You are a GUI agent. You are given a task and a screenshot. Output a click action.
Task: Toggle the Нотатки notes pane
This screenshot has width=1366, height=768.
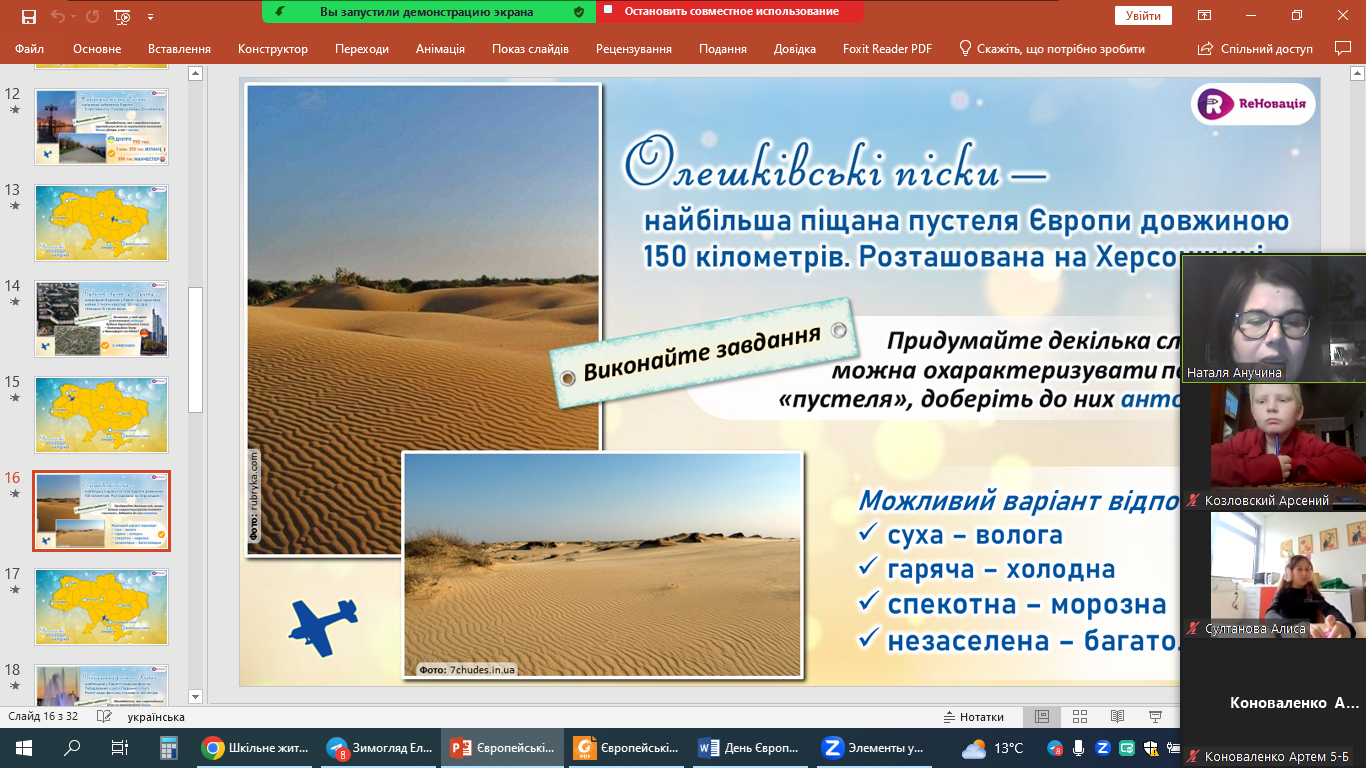974,717
